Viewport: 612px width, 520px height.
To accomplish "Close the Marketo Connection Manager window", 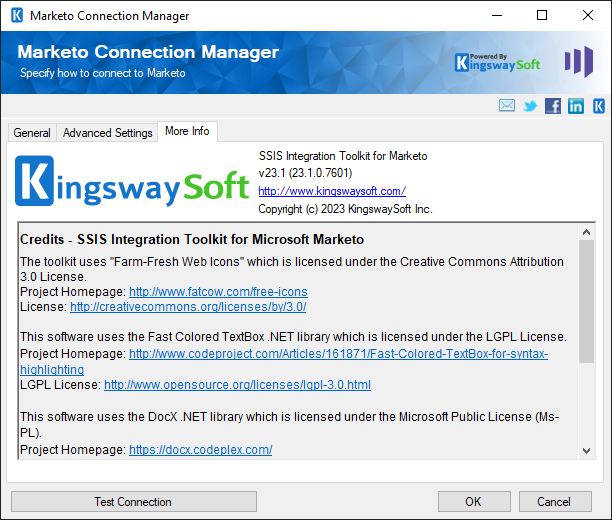I will click(x=587, y=16).
